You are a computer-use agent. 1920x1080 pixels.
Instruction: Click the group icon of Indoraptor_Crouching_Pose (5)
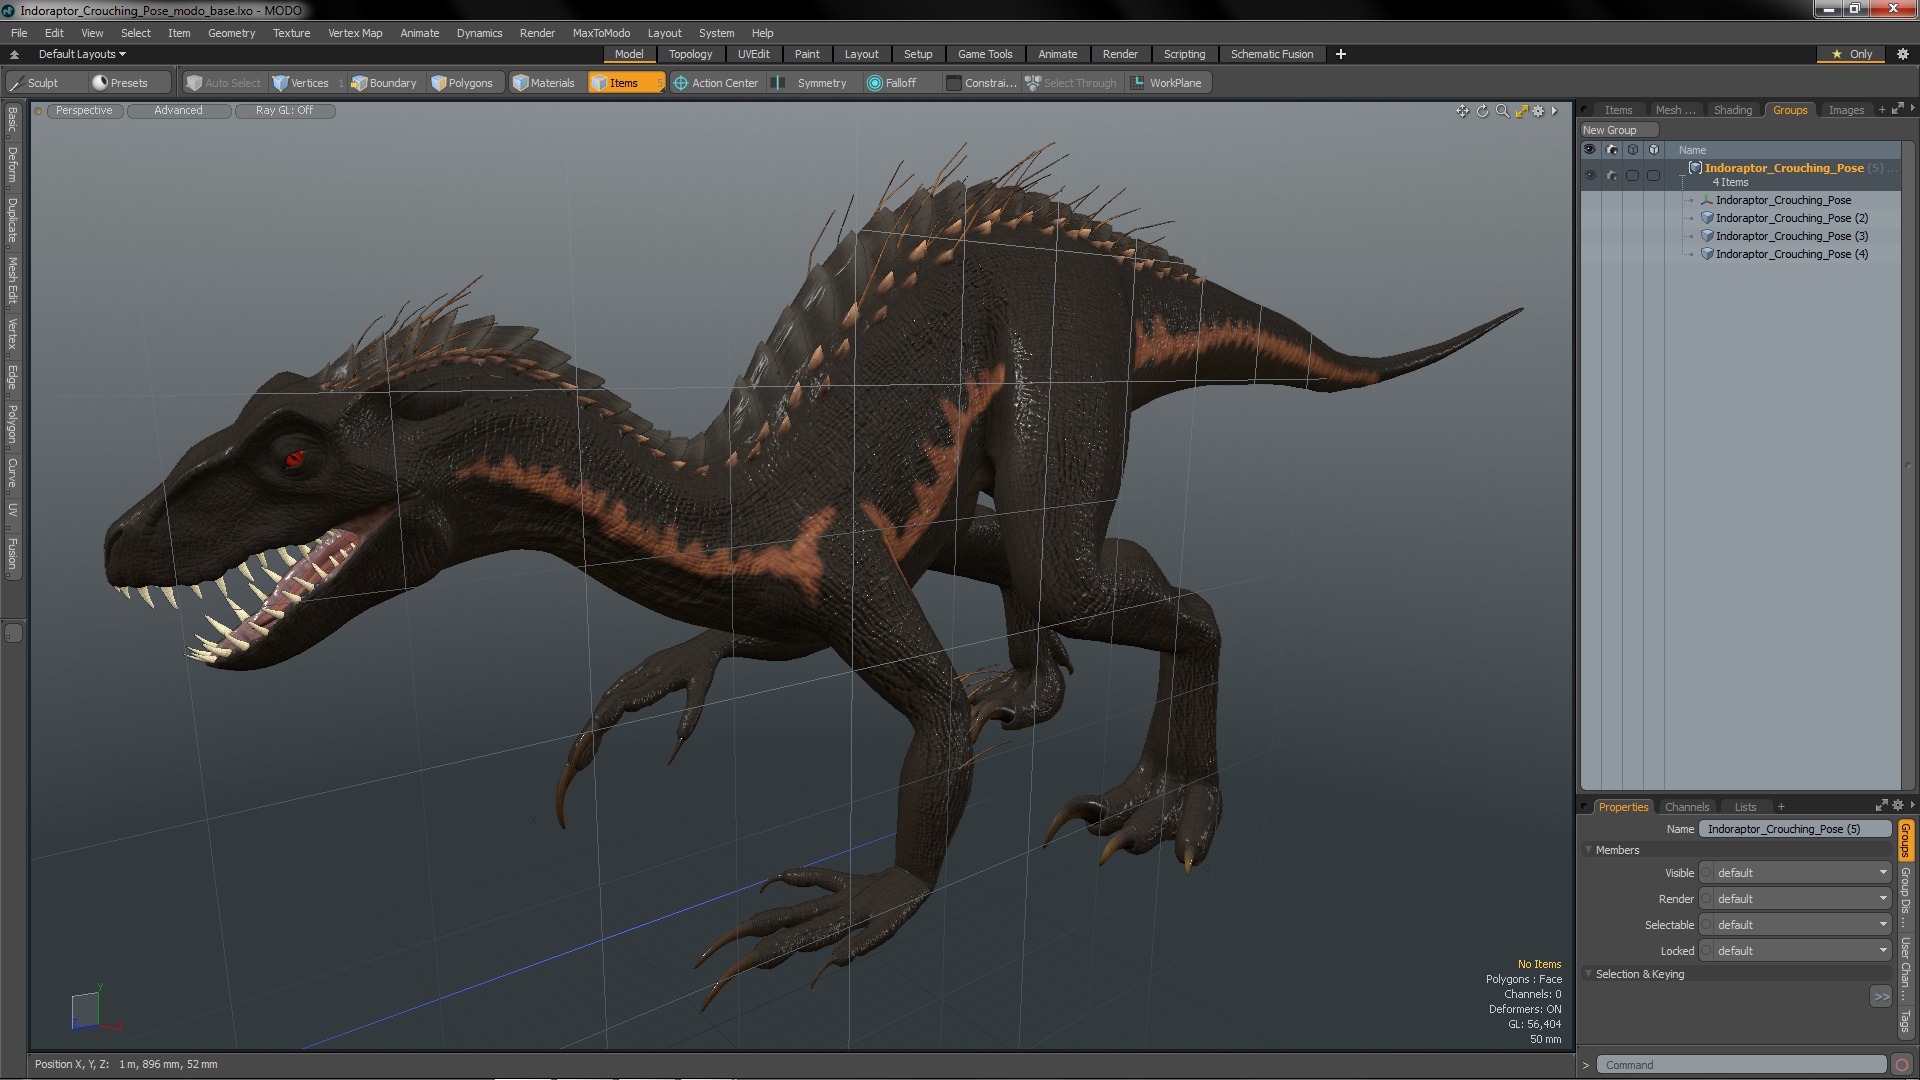click(x=1696, y=168)
